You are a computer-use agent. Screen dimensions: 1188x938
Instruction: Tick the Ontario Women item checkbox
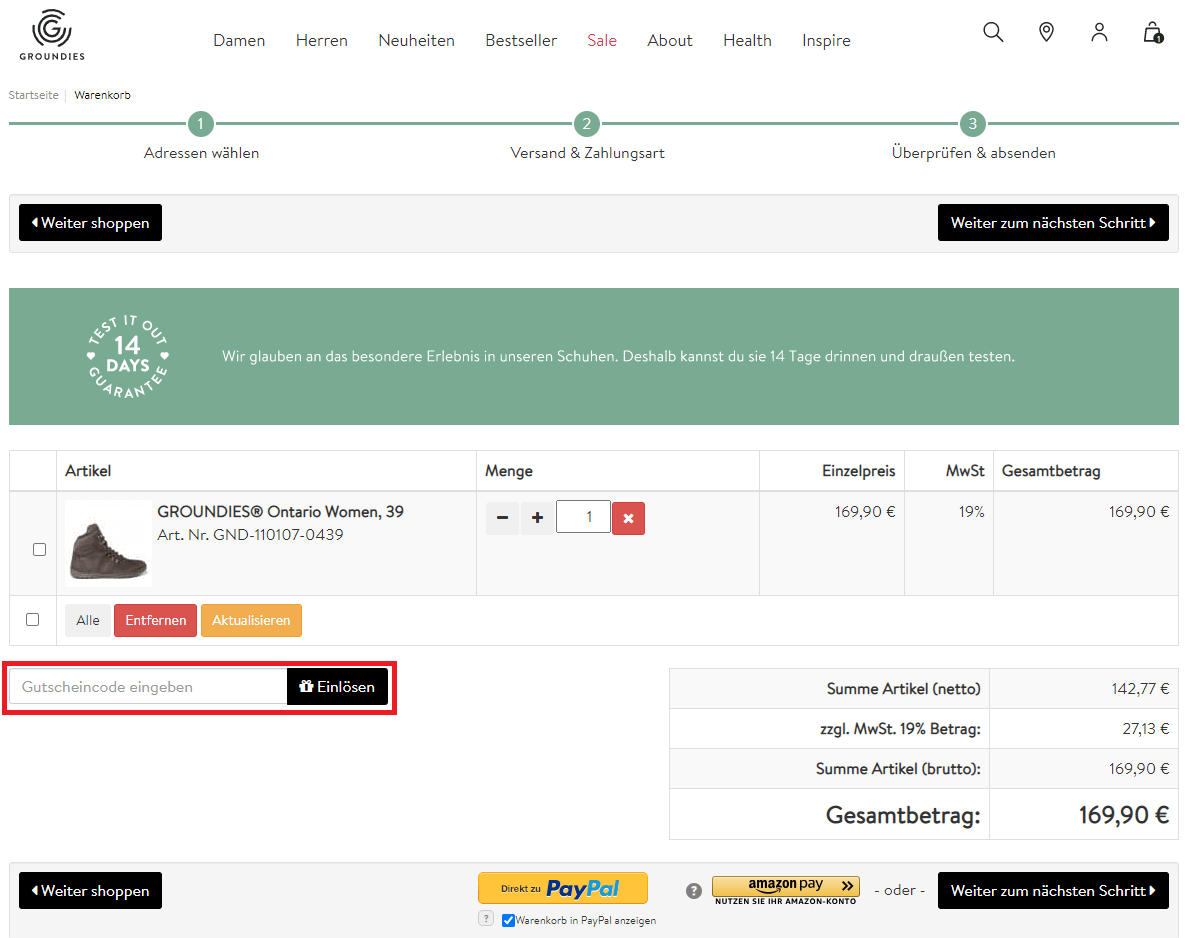(39, 549)
